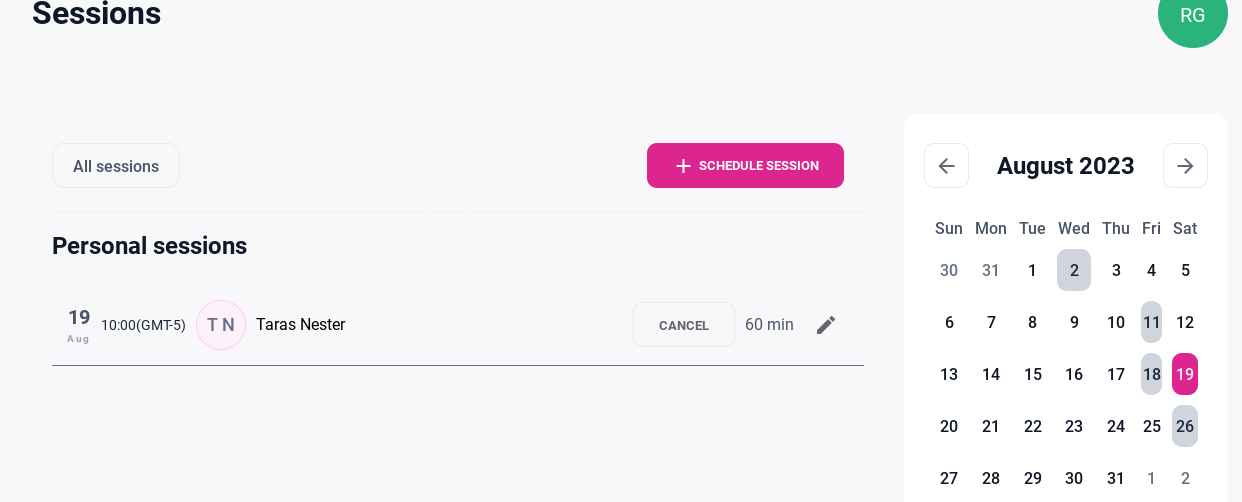Click the pencil edit icon for session
This screenshot has width=1242, height=502.
click(x=825, y=325)
